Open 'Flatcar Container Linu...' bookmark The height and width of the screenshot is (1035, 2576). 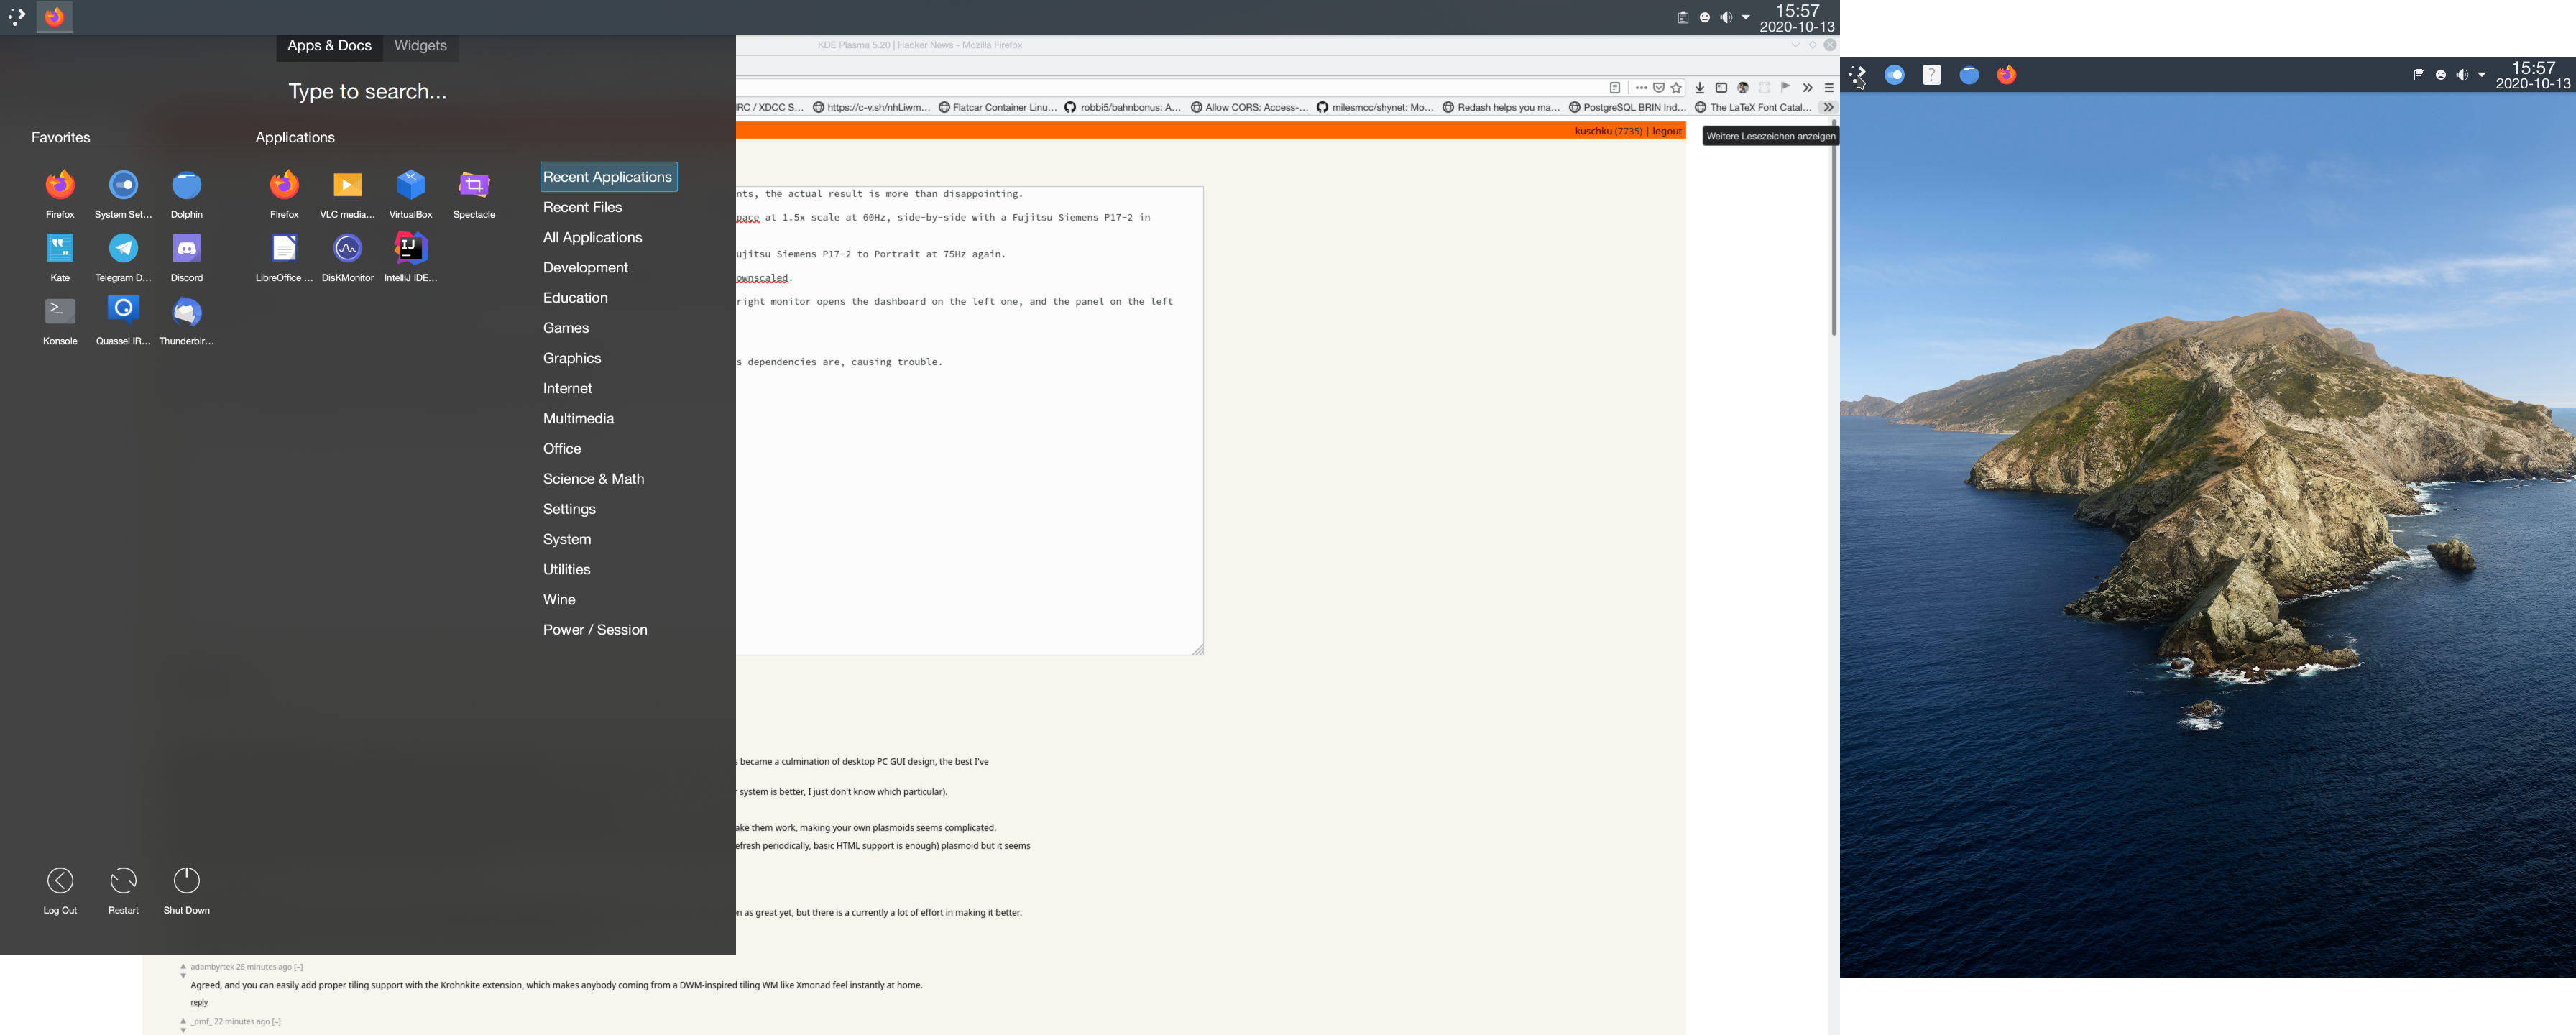pos(997,107)
